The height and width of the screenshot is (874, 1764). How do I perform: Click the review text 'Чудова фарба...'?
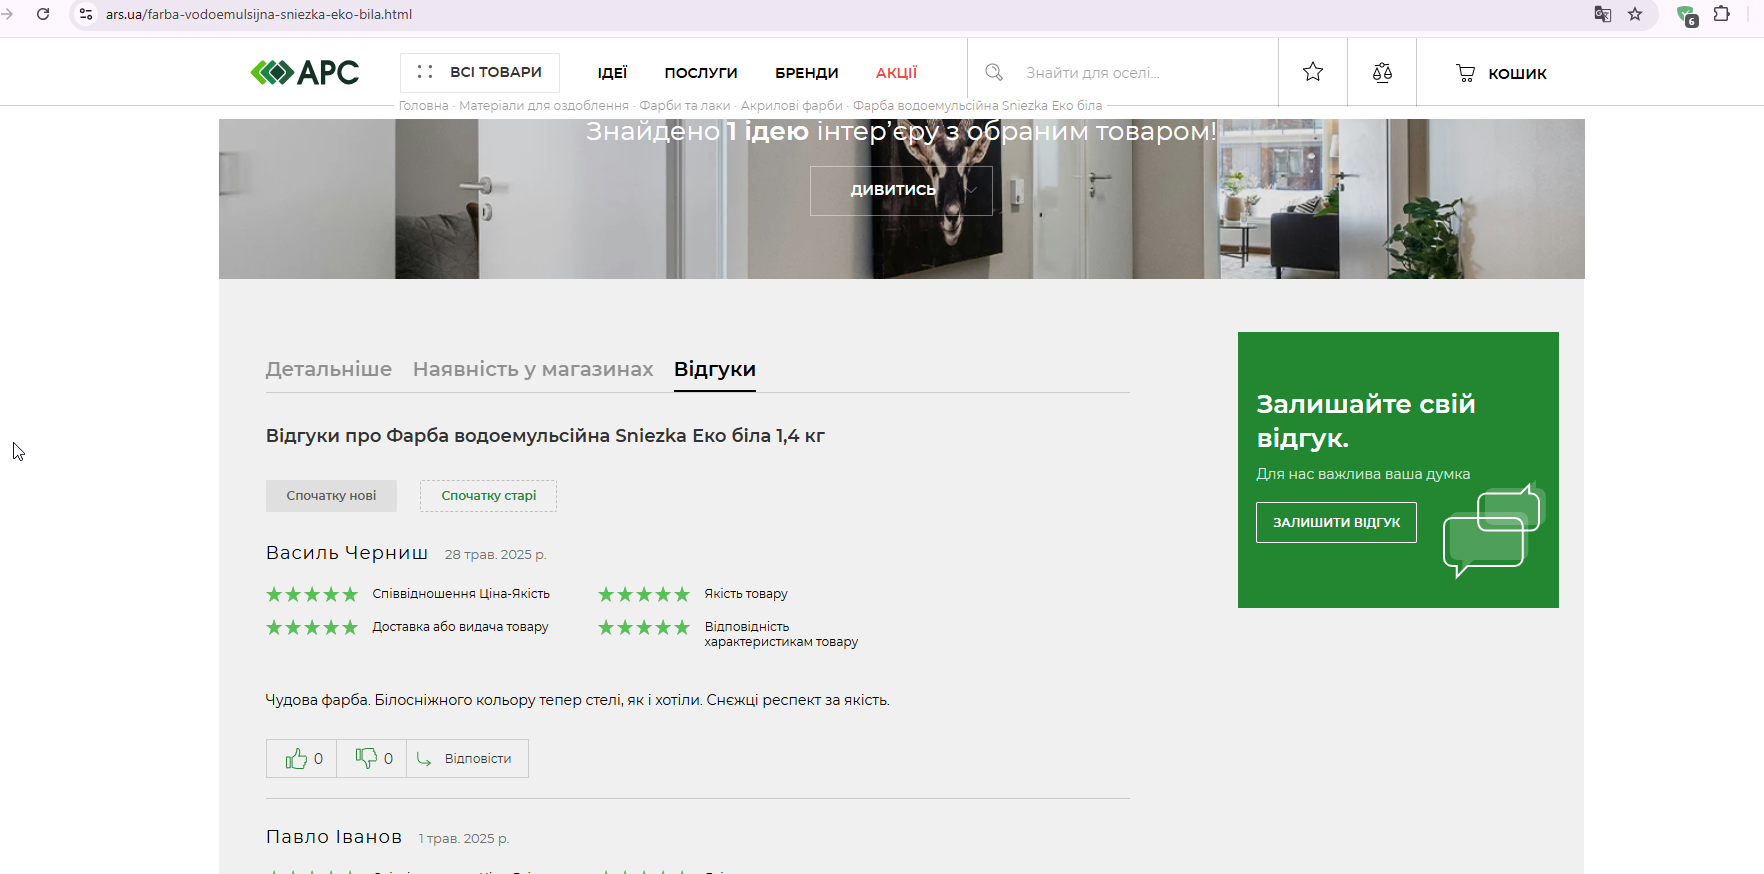pyautogui.click(x=578, y=700)
